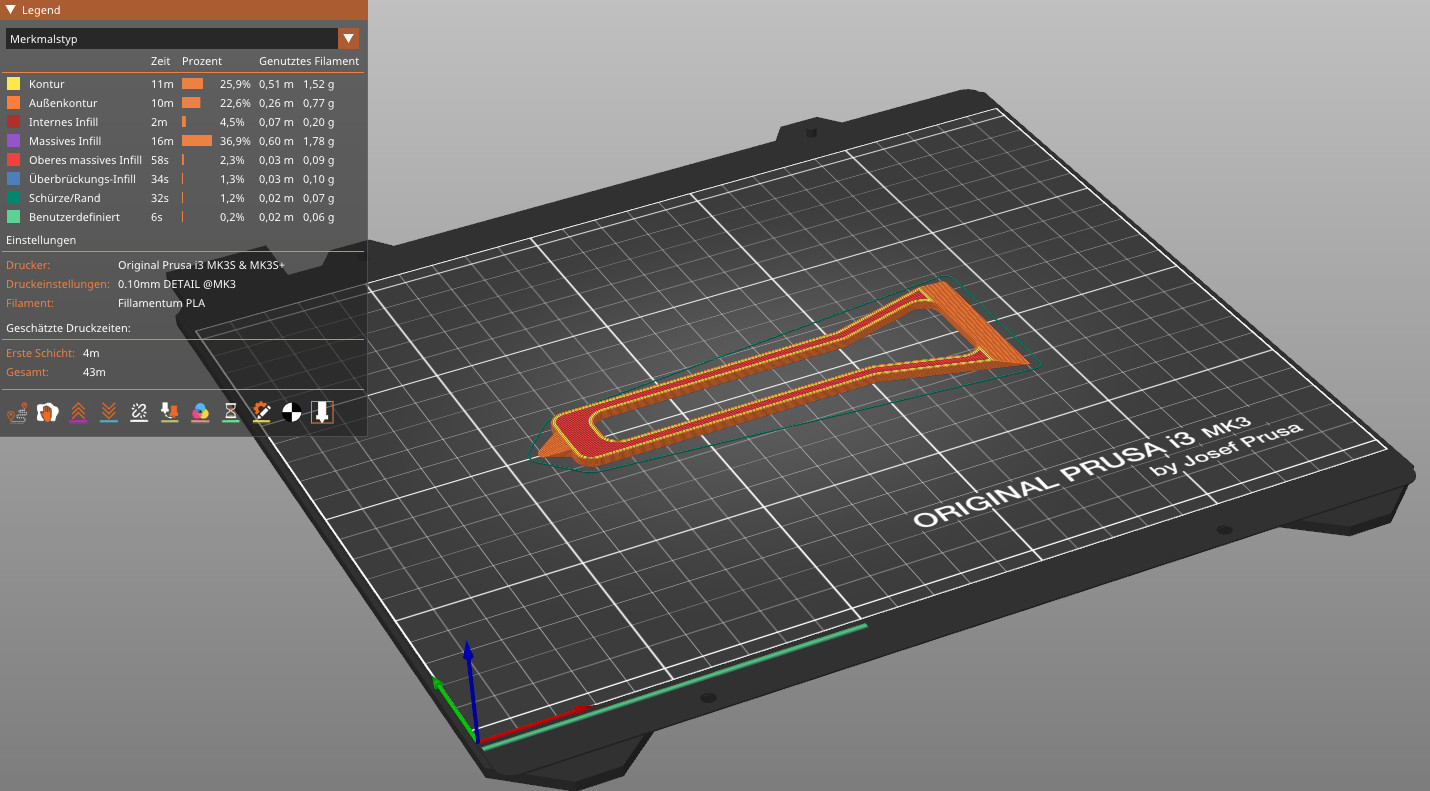Click the Schürze/Rand label
The image size is (1430, 791).
tap(65, 198)
